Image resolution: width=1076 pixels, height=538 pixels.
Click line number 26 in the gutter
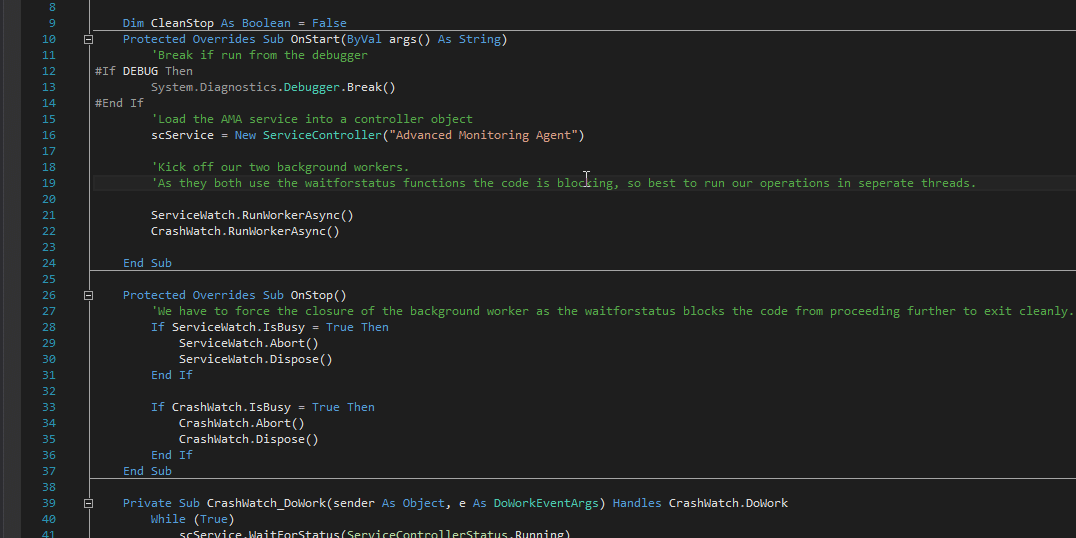(49, 295)
